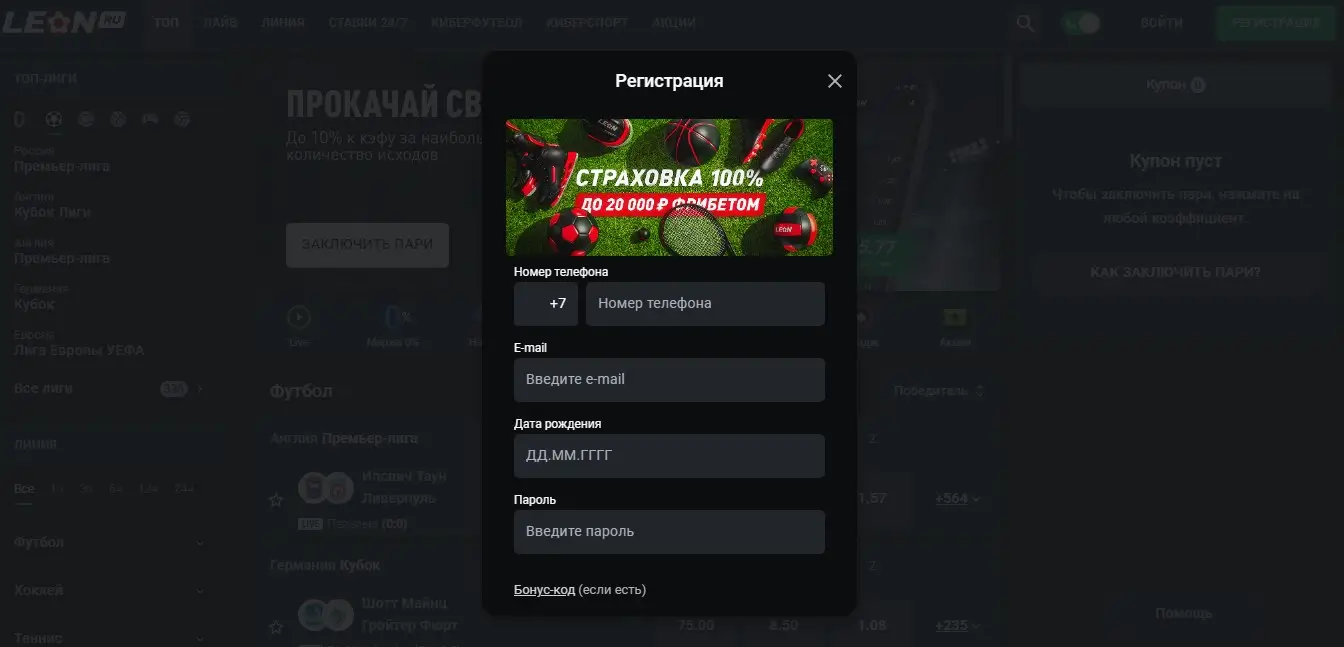Open the +7 country code selector
The height and width of the screenshot is (647, 1344).
coord(546,303)
